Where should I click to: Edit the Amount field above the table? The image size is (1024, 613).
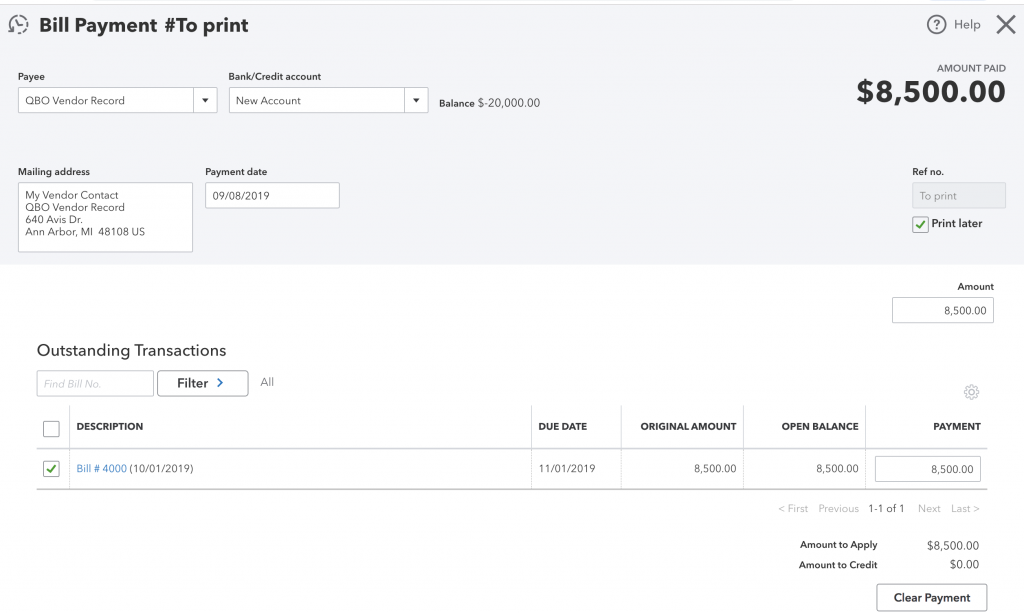point(943,311)
